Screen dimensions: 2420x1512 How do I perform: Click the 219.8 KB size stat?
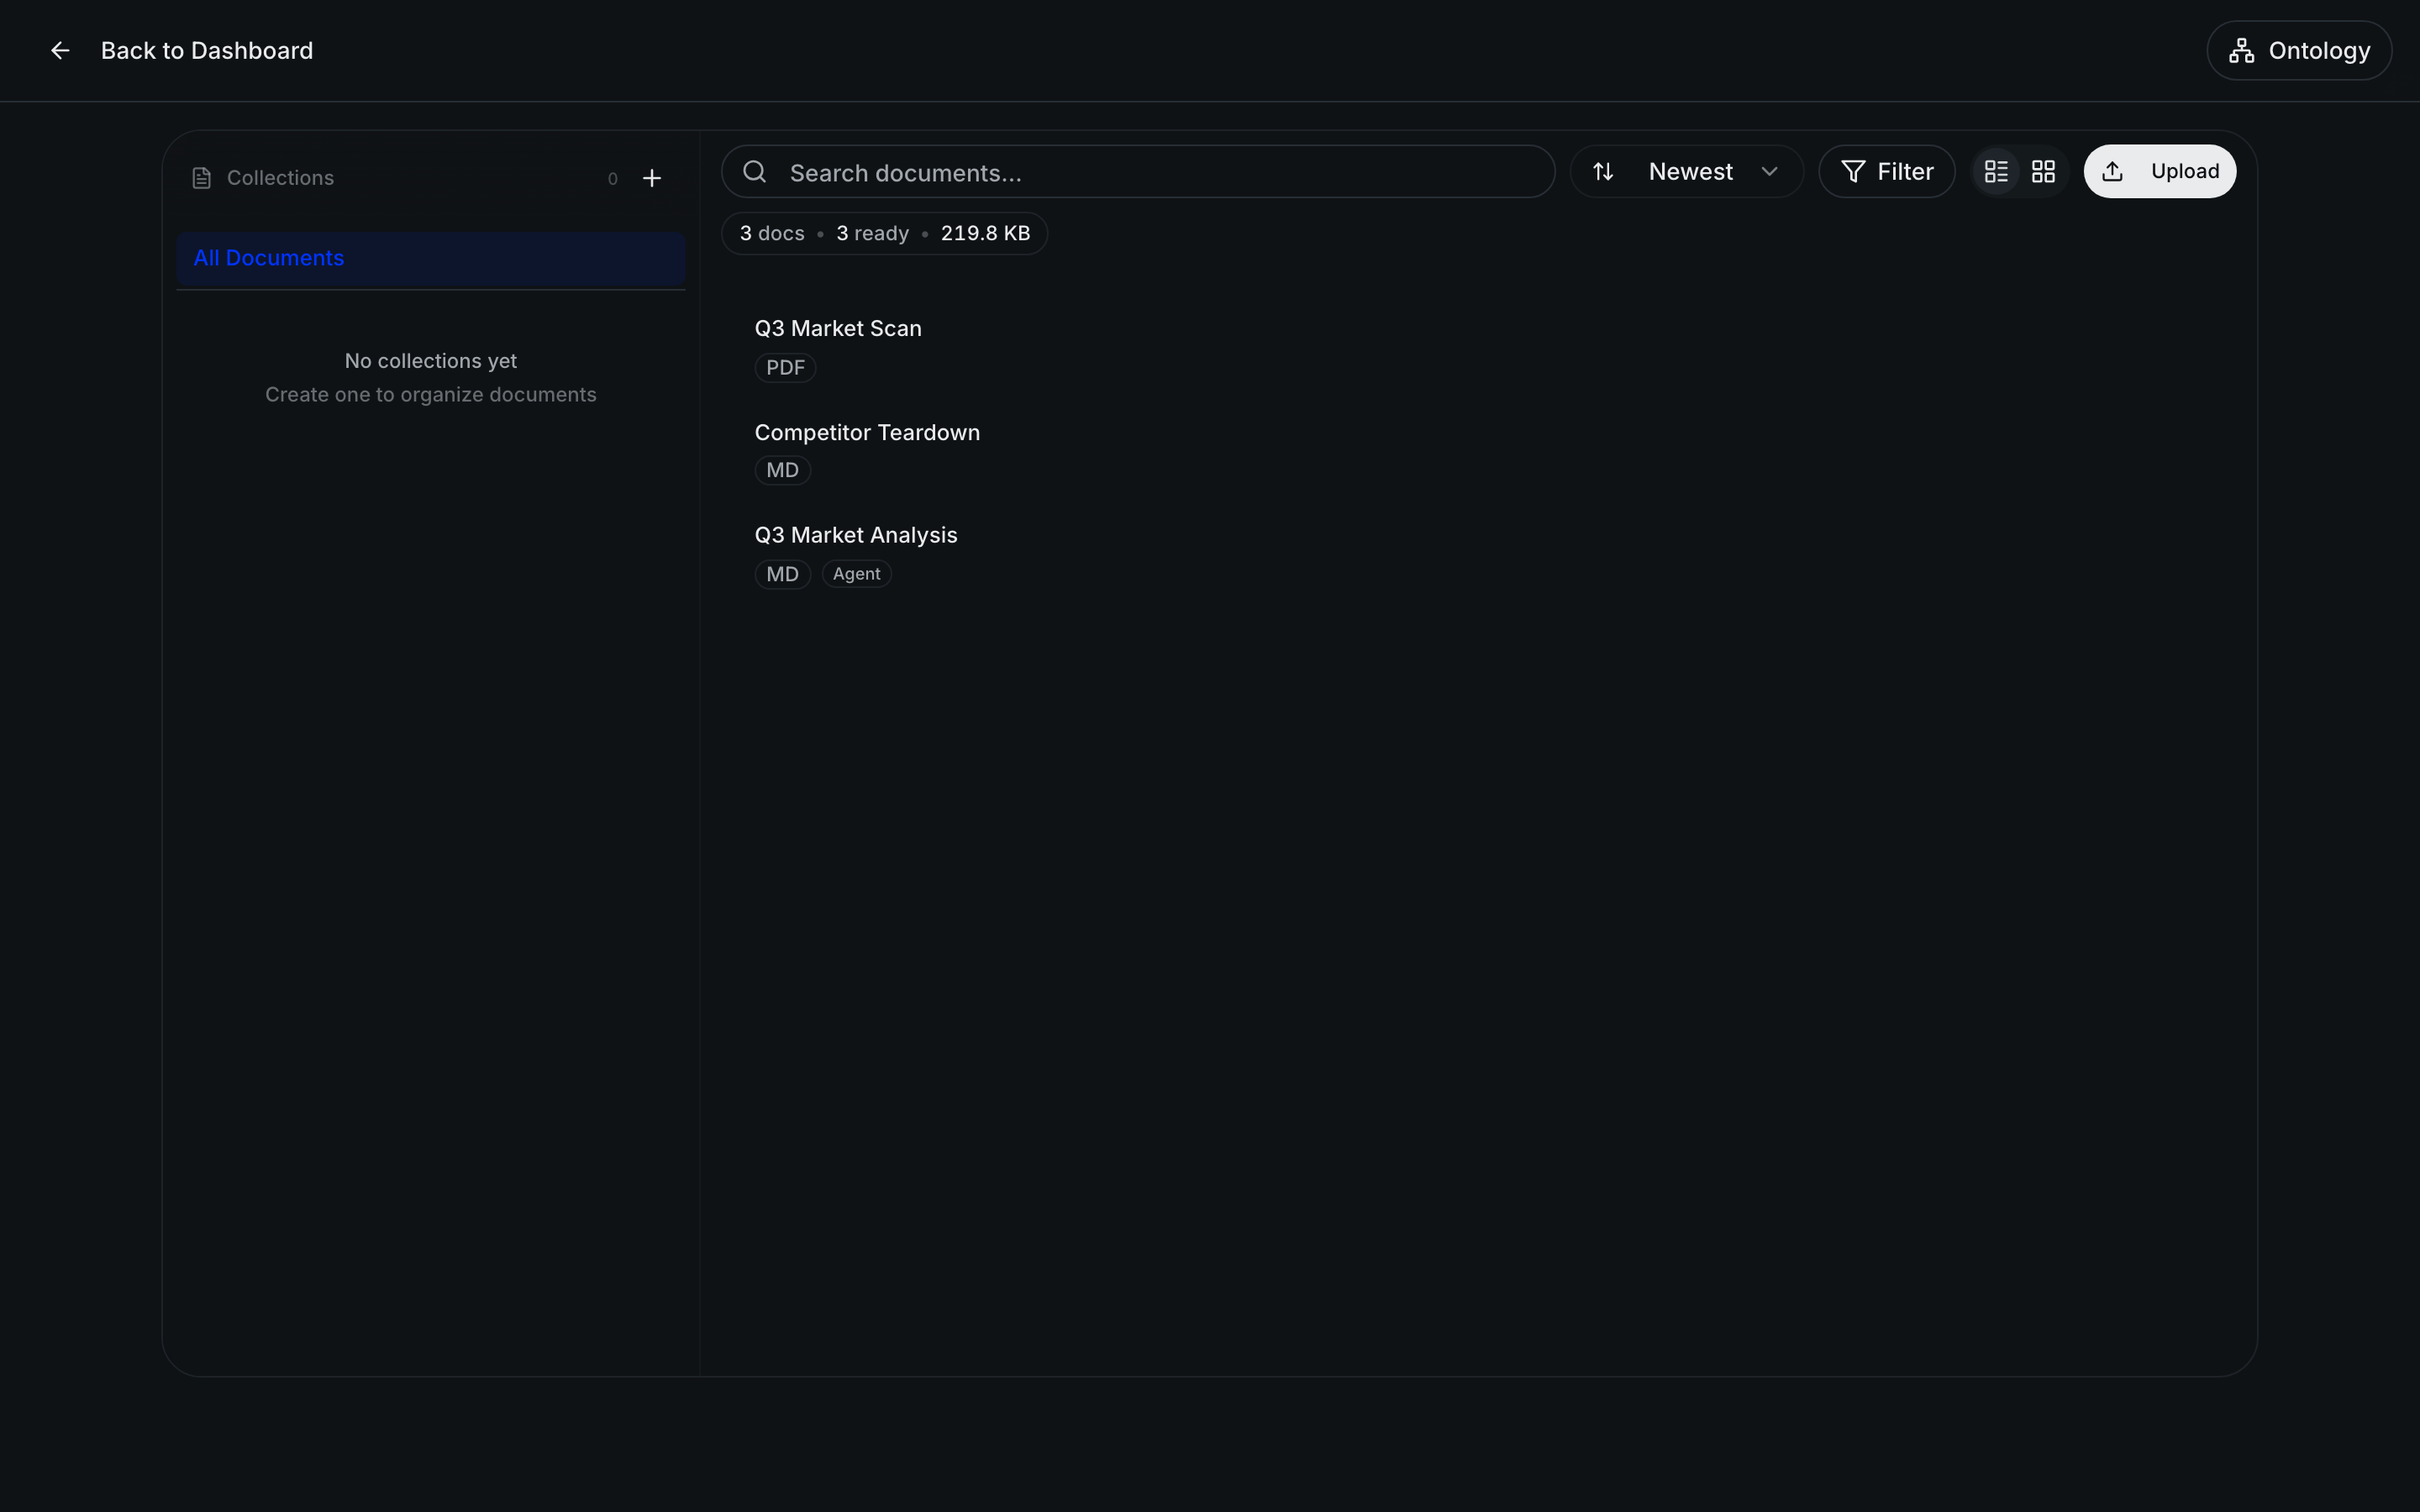point(985,233)
